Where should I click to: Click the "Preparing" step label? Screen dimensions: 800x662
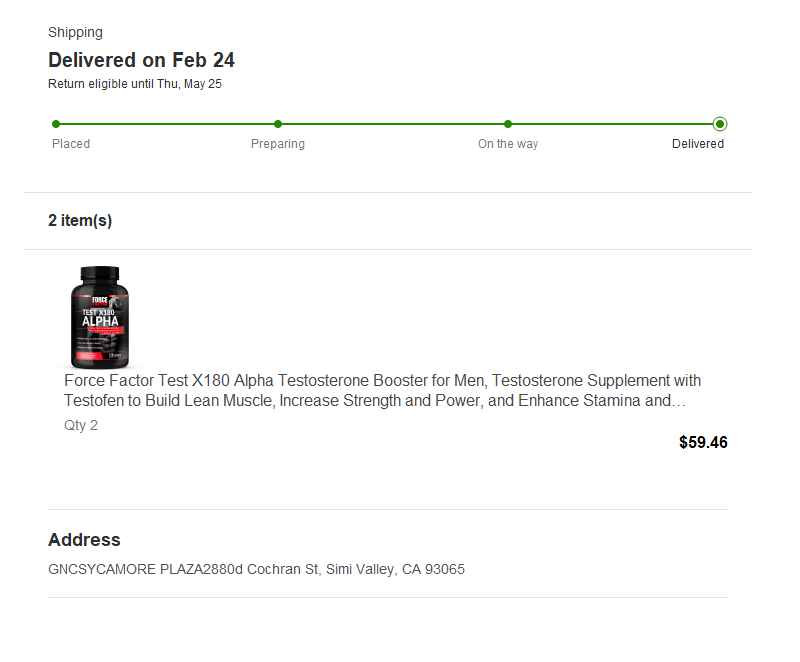point(278,144)
